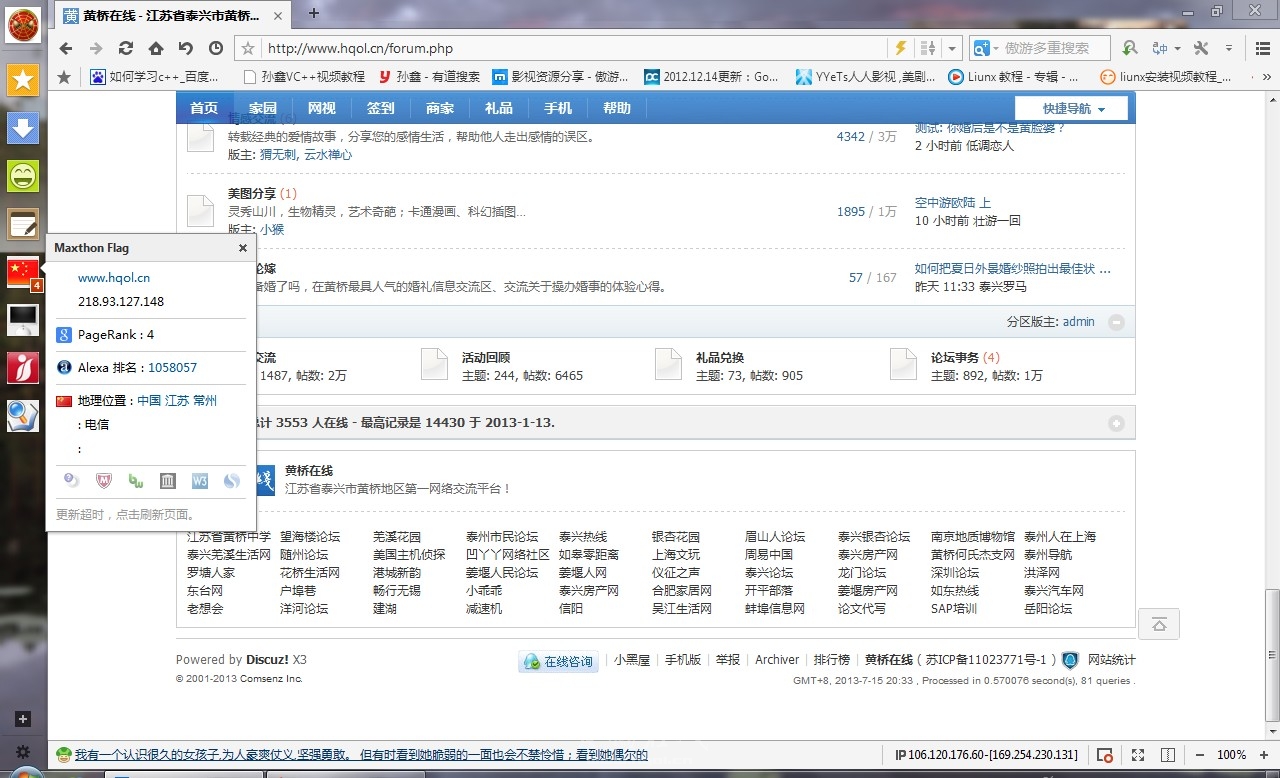Screen dimensions: 1280x778
Task: Open the toolbar overflow dropdown arrow
Action: (x=1229, y=48)
